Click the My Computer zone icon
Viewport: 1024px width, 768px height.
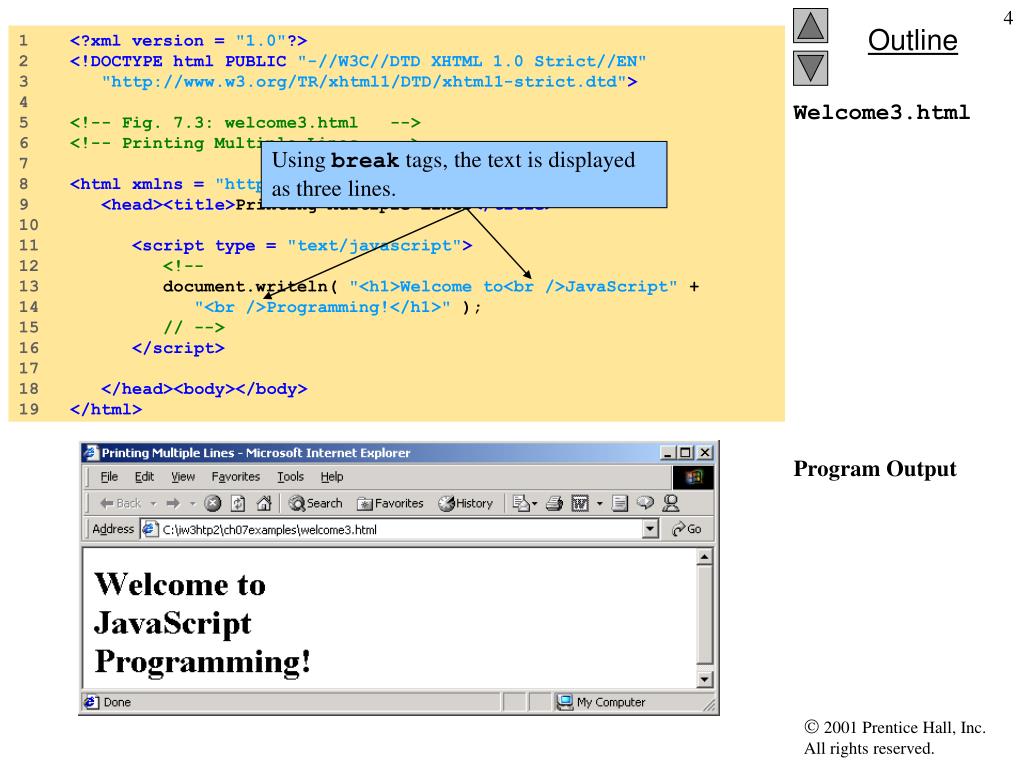(x=564, y=703)
